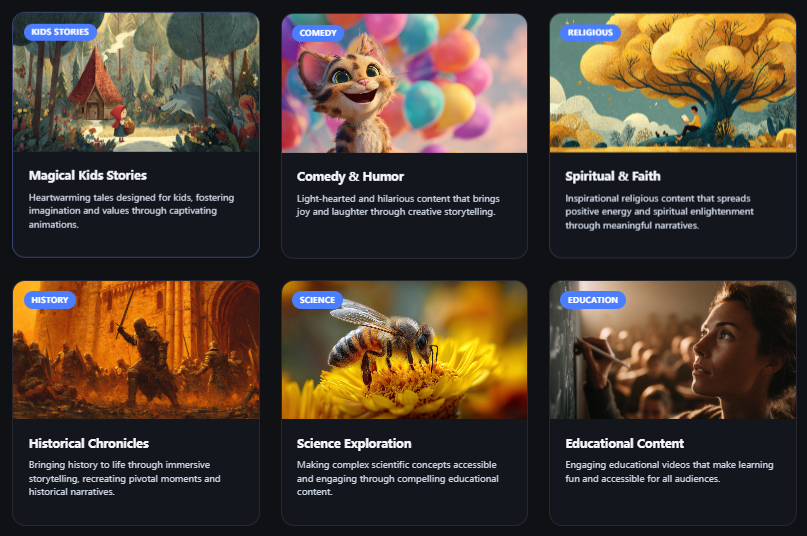Open the golden tree reader thumbnail
Viewport: 807px width, 536px height.
[x=673, y=83]
